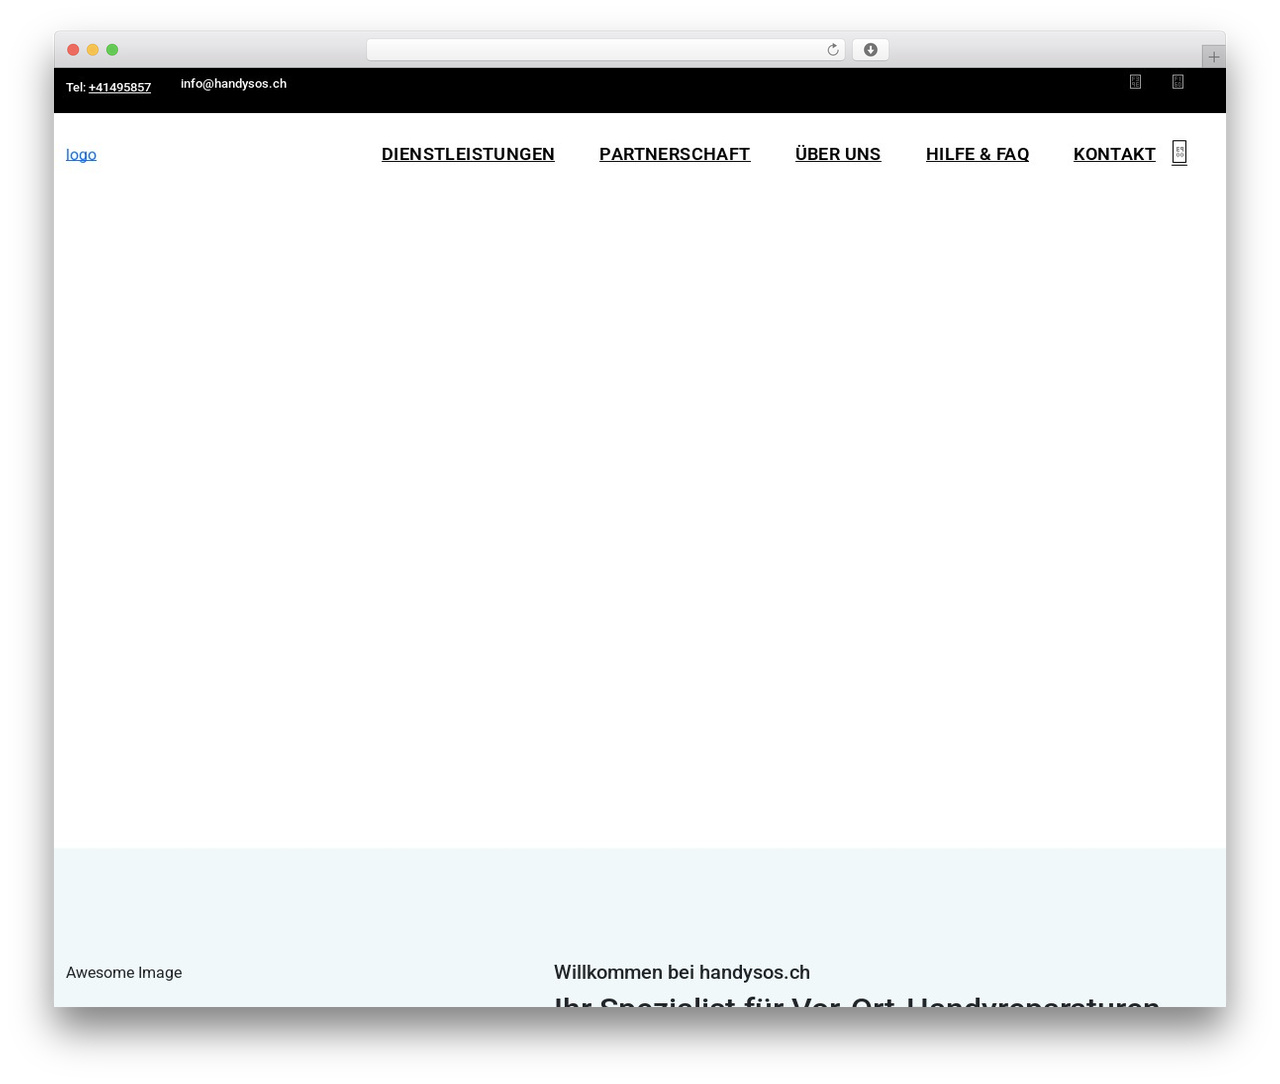
Task: Maximize the window with green button
Action: [112, 50]
